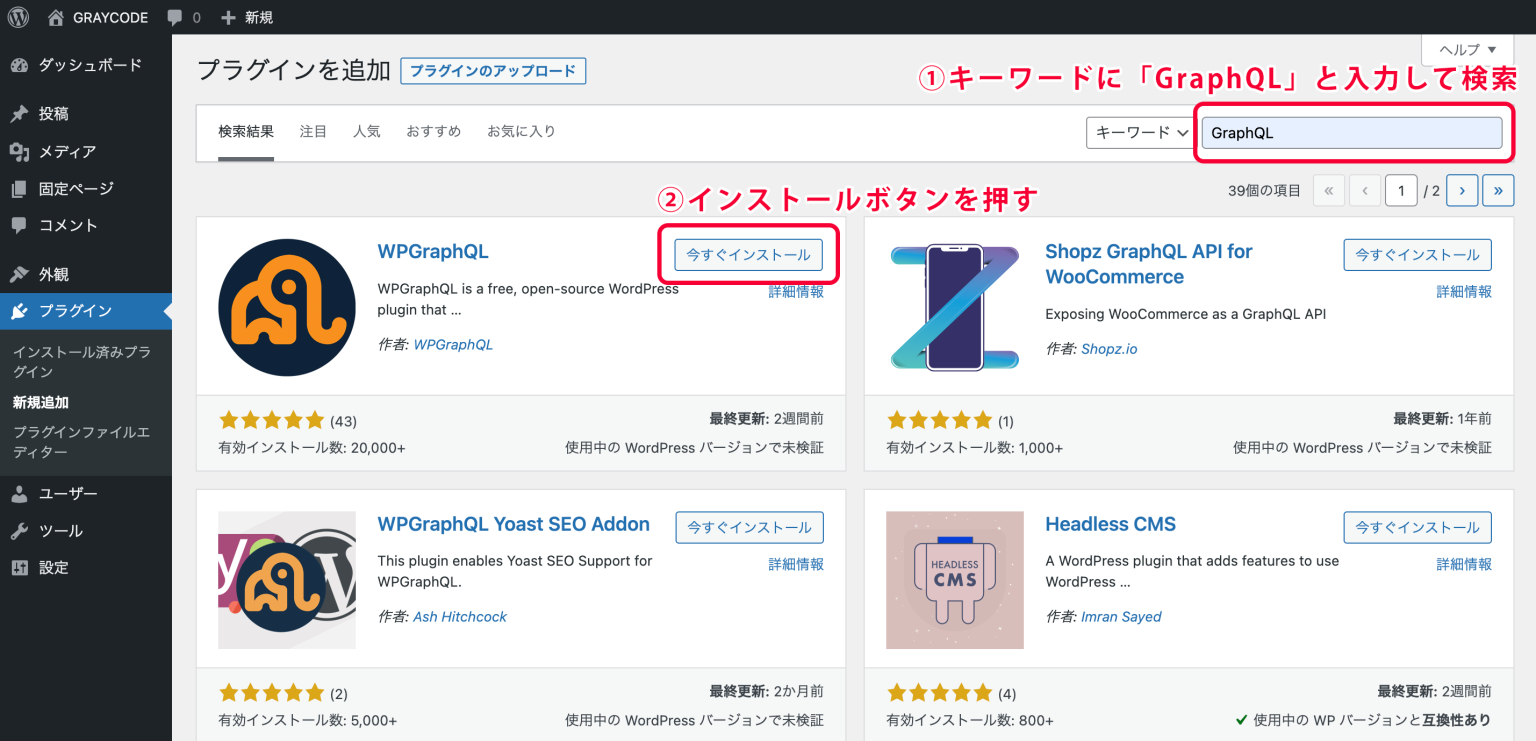Open Shopz GraphQL API for WooCommerce title
Image resolution: width=1536 pixels, height=741 pixels.
[1148, 264]
